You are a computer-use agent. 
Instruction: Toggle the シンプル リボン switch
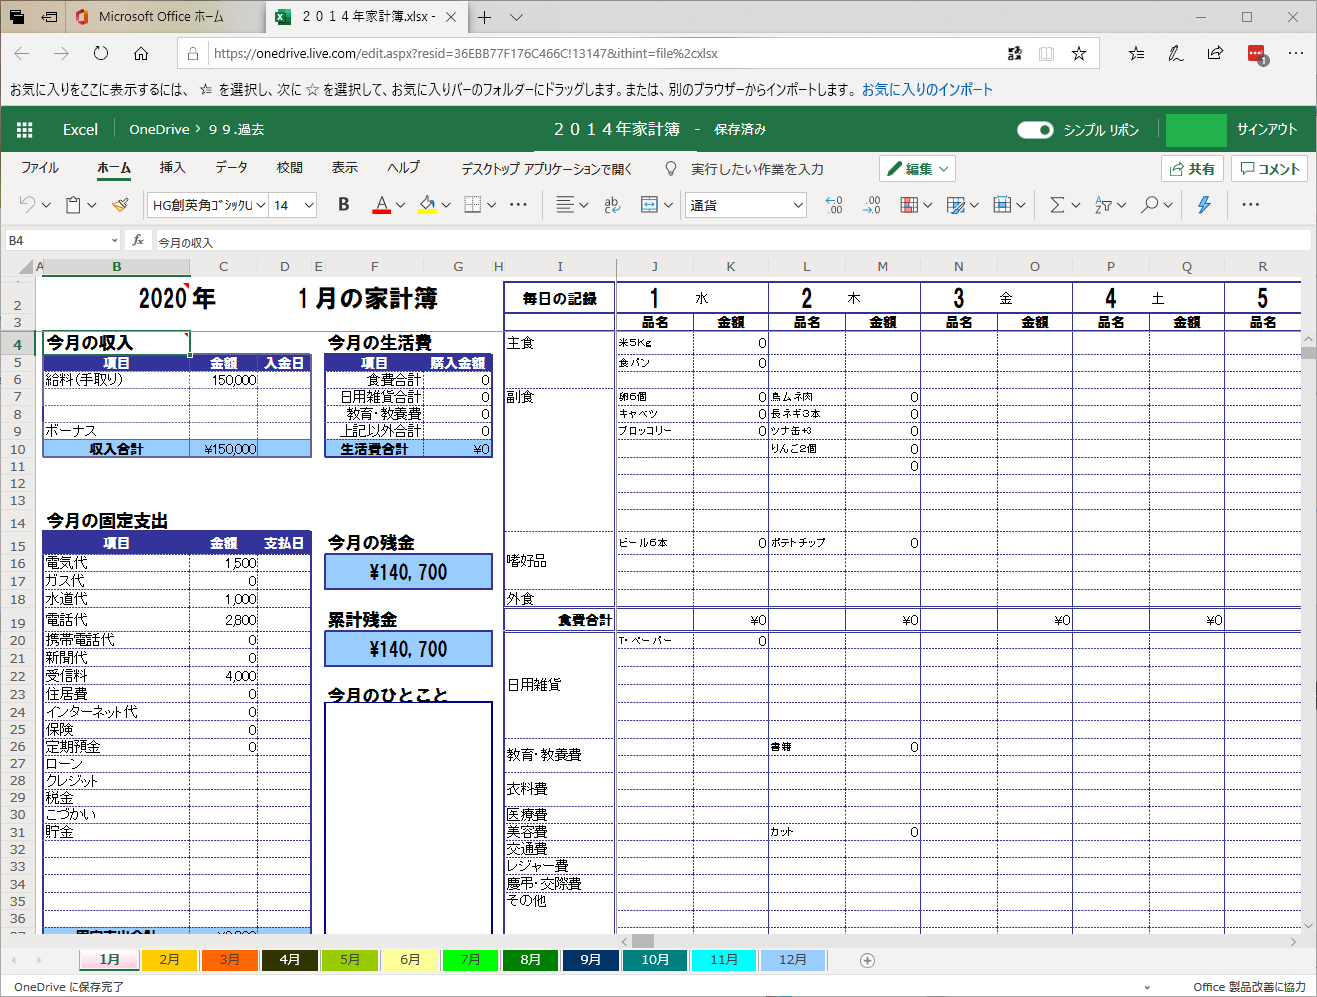[x=1035, y=129]
